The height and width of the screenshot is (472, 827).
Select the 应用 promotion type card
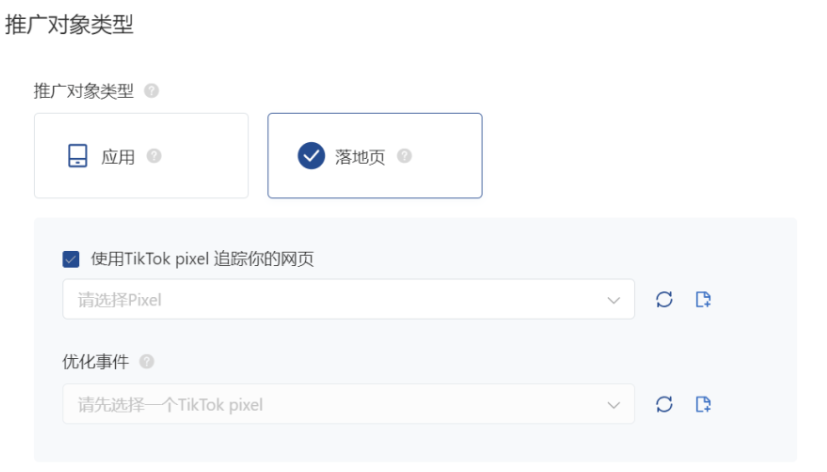pyautogui.click(x=141, y=156)
